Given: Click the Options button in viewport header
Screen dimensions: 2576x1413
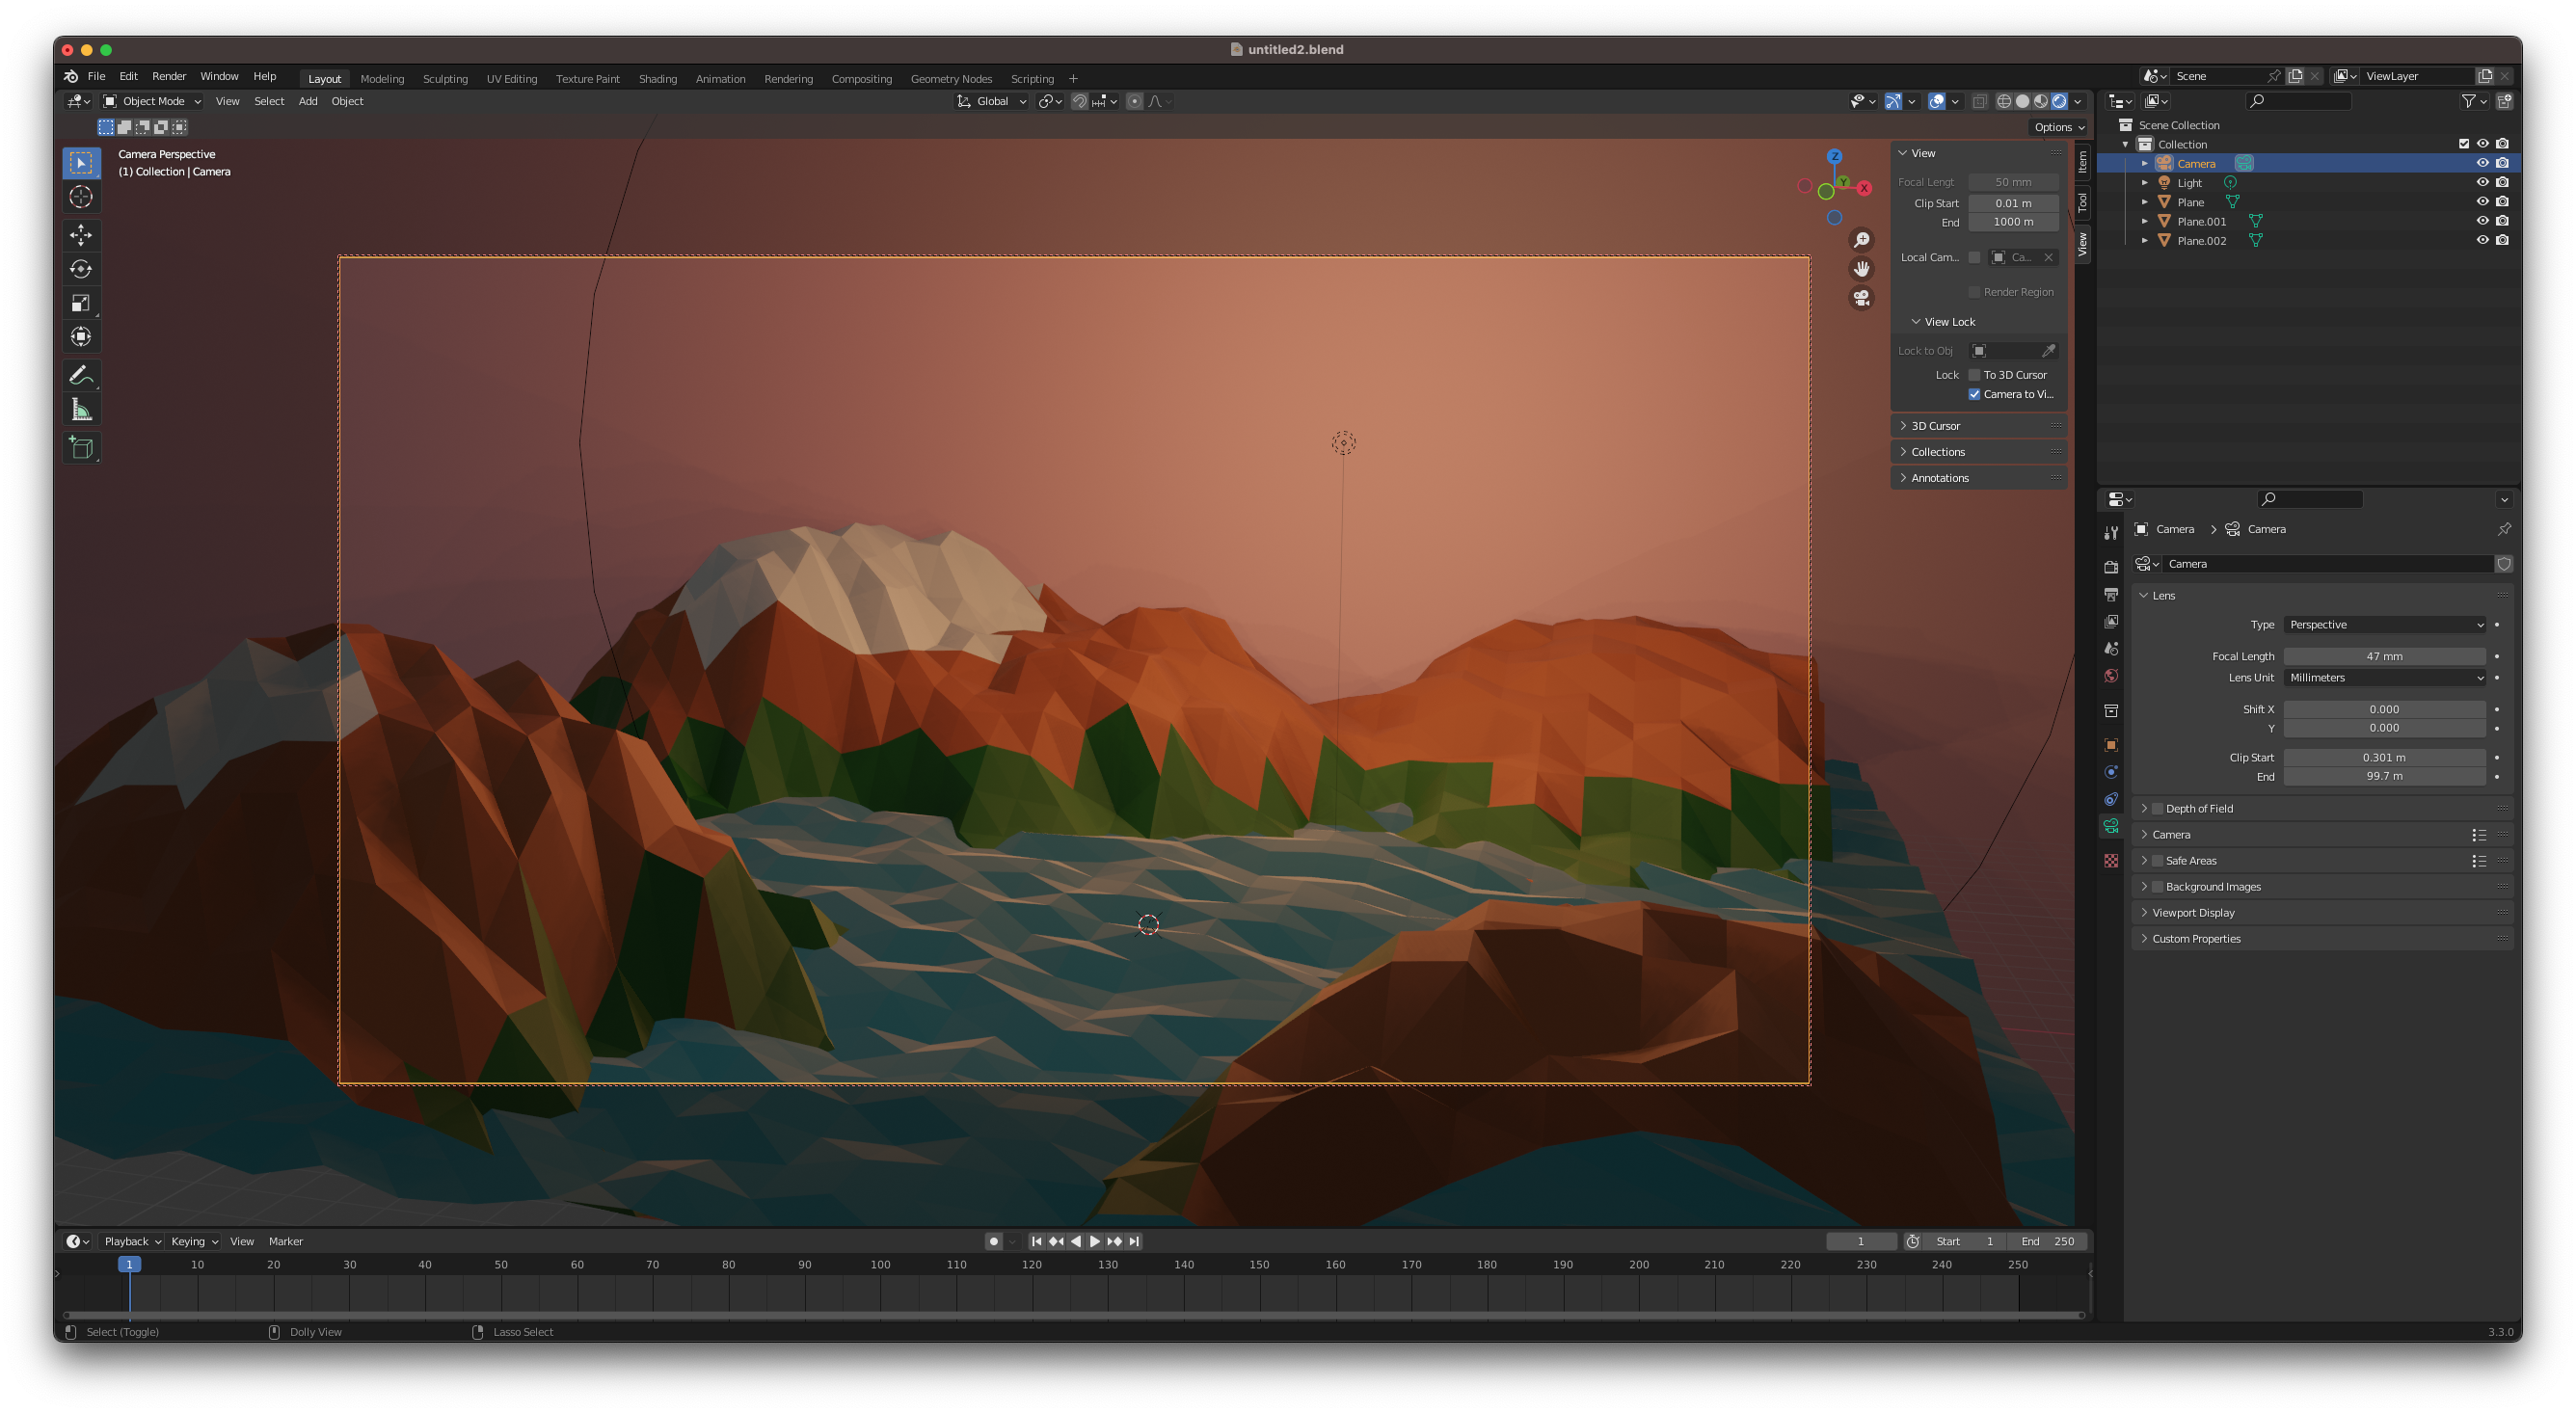Looking at the screenshot, I should (x=2059, y=127).
